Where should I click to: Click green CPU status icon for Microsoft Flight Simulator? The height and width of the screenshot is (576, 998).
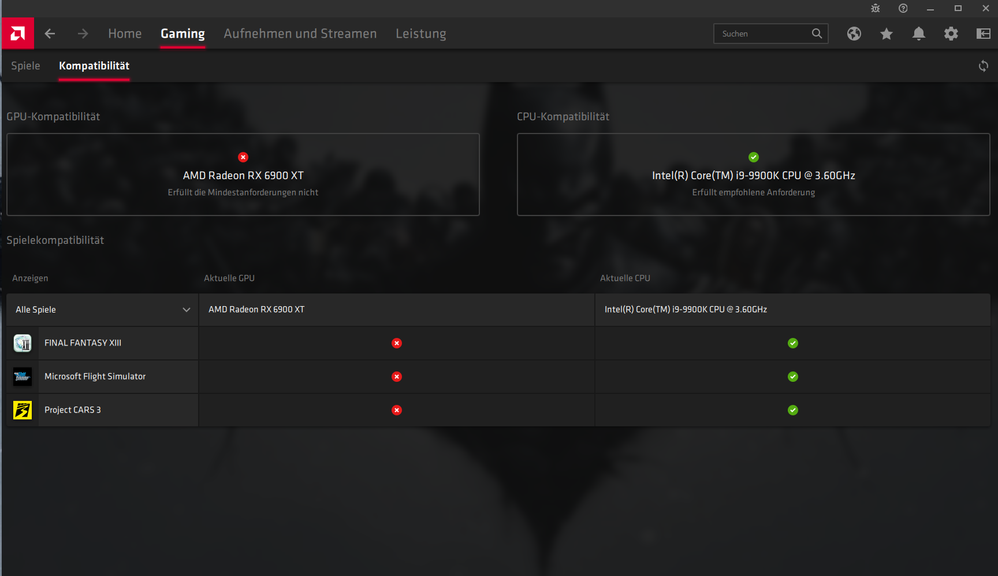[792, 377]
